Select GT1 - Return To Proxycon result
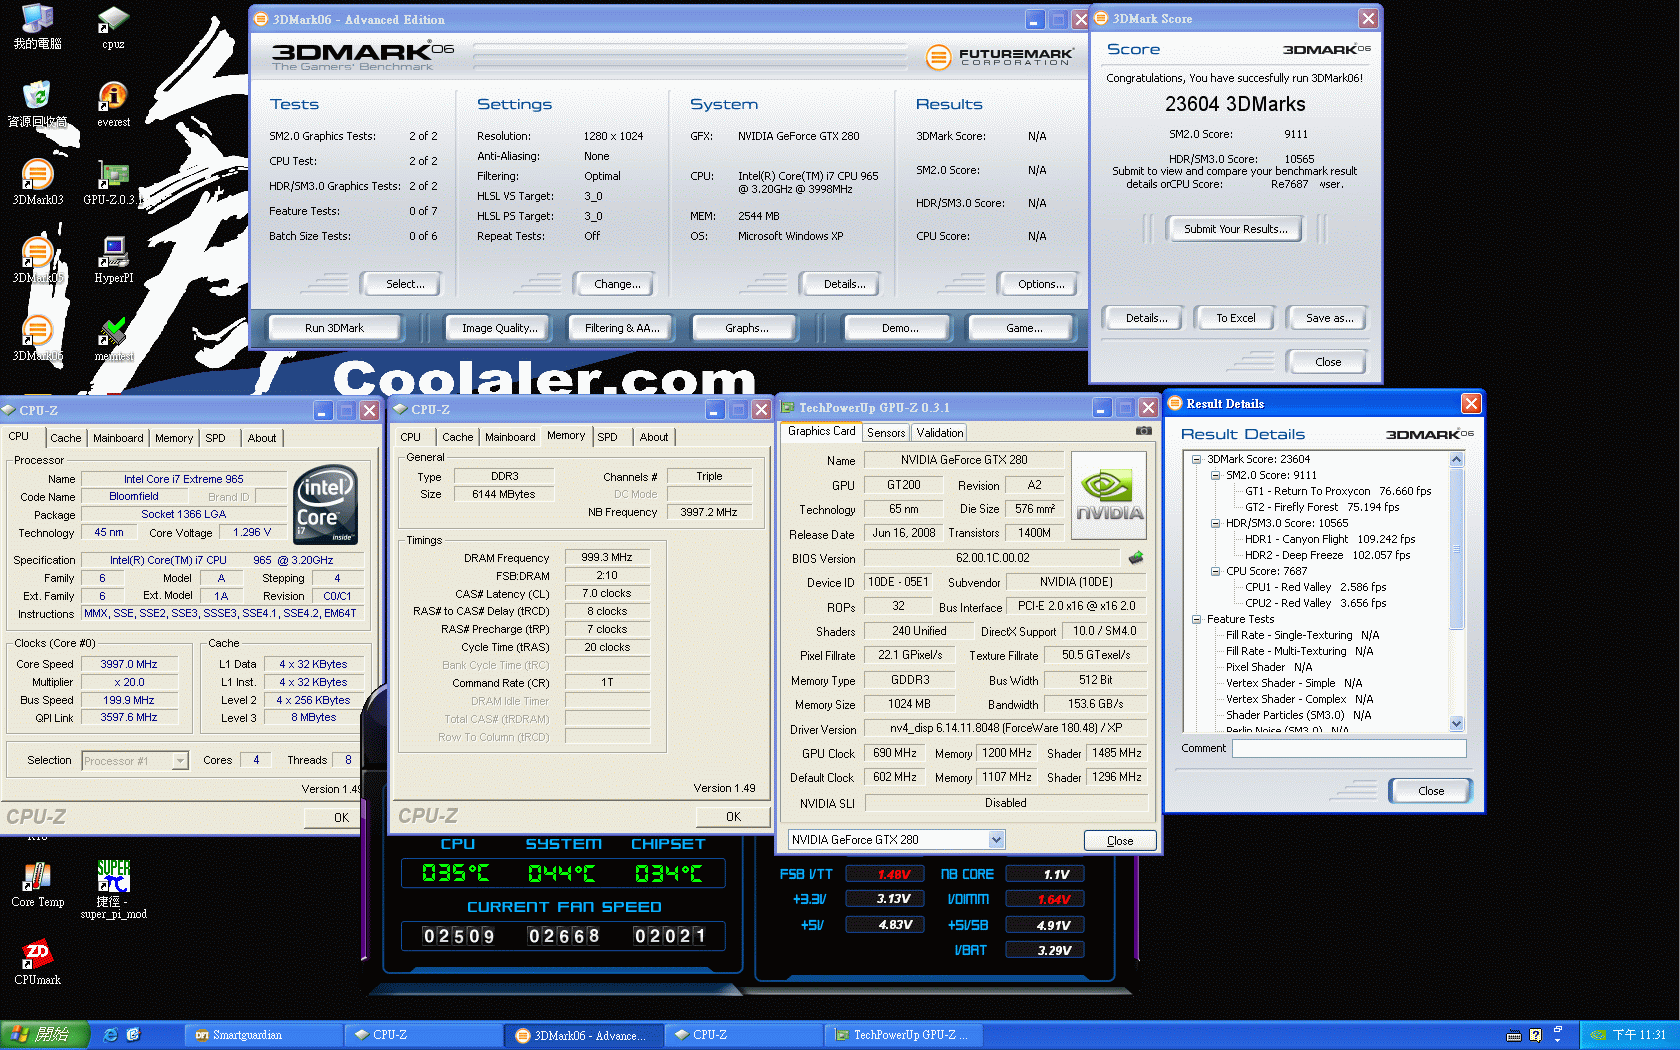The width and height of the screenshot is (1680, 1050). pyautogui.click(x=1338, y=491)
